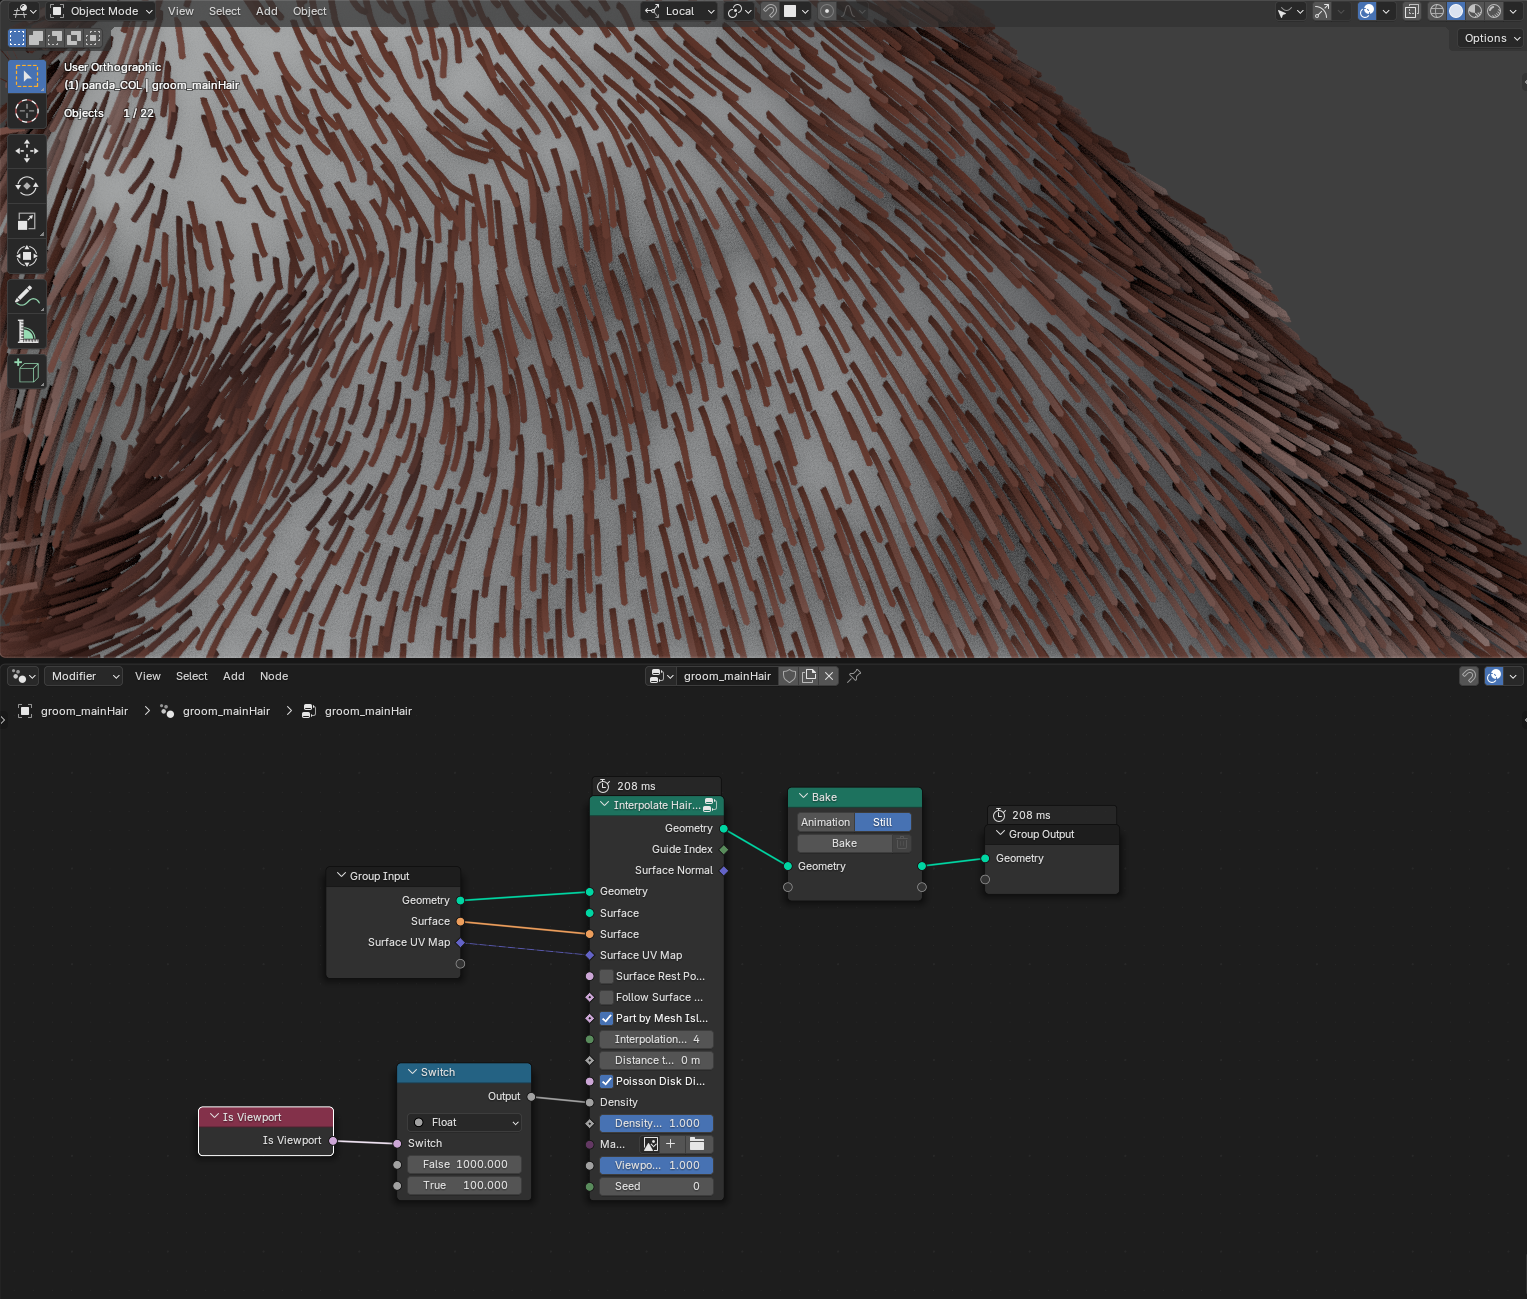Screen dimensions: 1527x1299
Task: Open the Float type dropdown in Switch node
Action: coord(465,1122)
